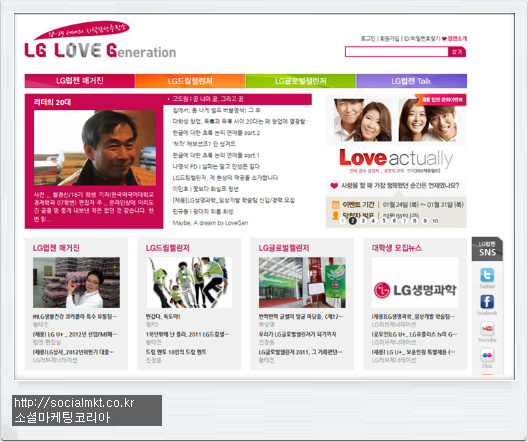Open the global challenger building entrance photo

(x=302, y=282)
